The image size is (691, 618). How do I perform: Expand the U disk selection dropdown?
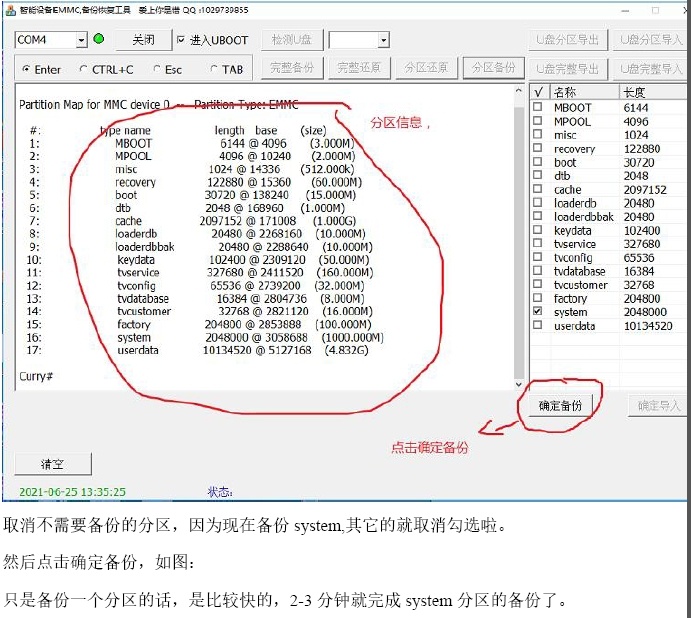382,40
